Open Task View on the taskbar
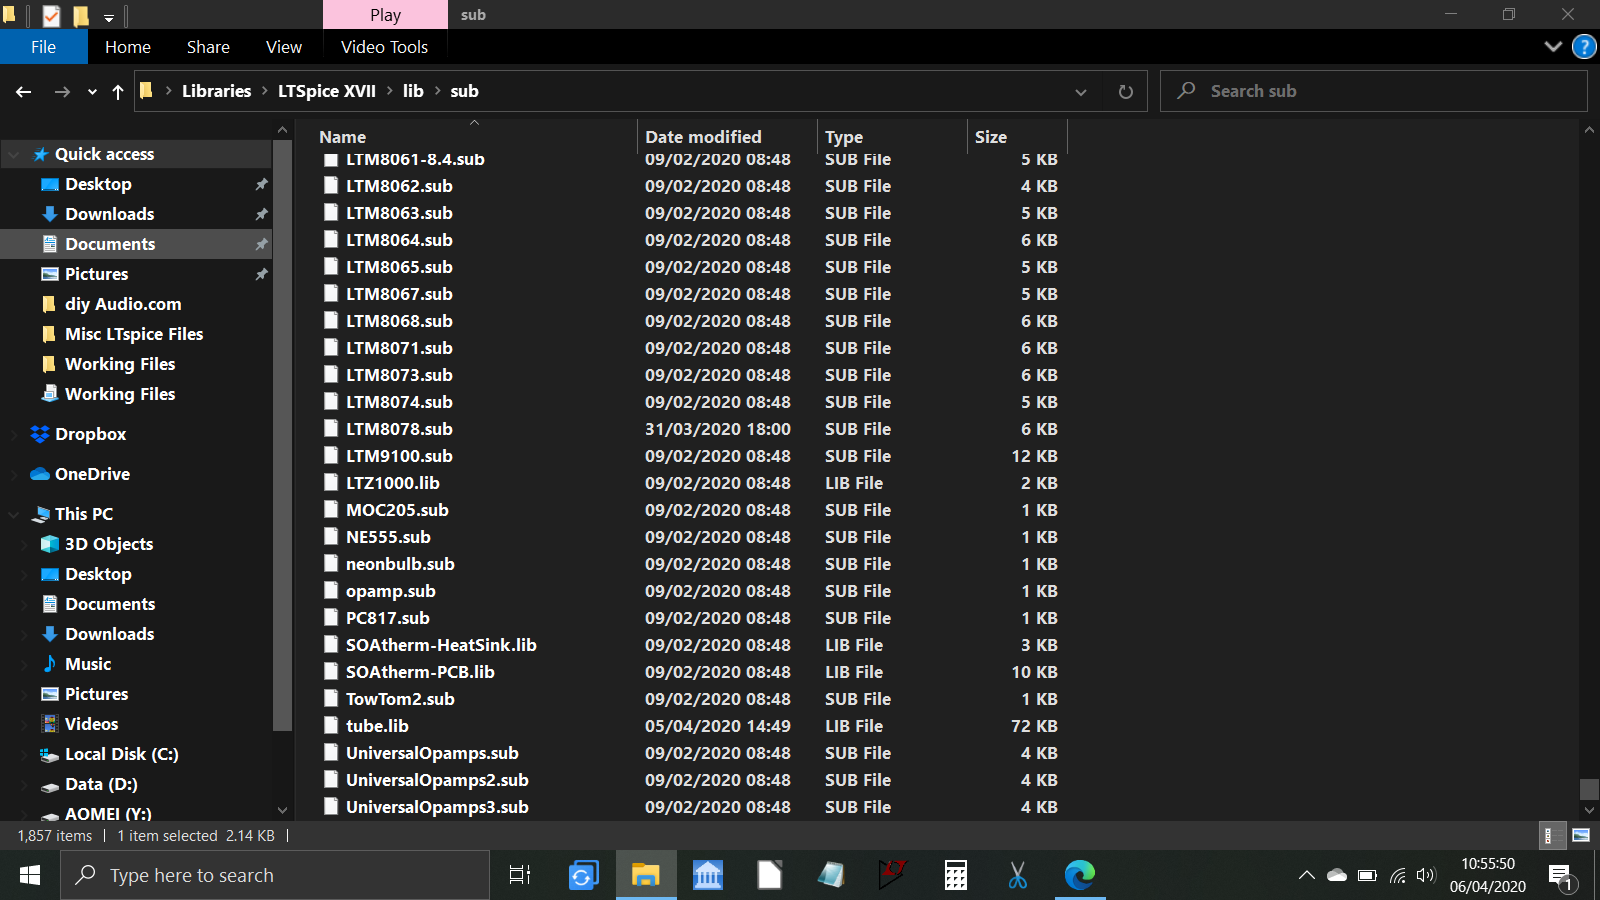Viewport: 1600px width, 900px height. [520, 875]
